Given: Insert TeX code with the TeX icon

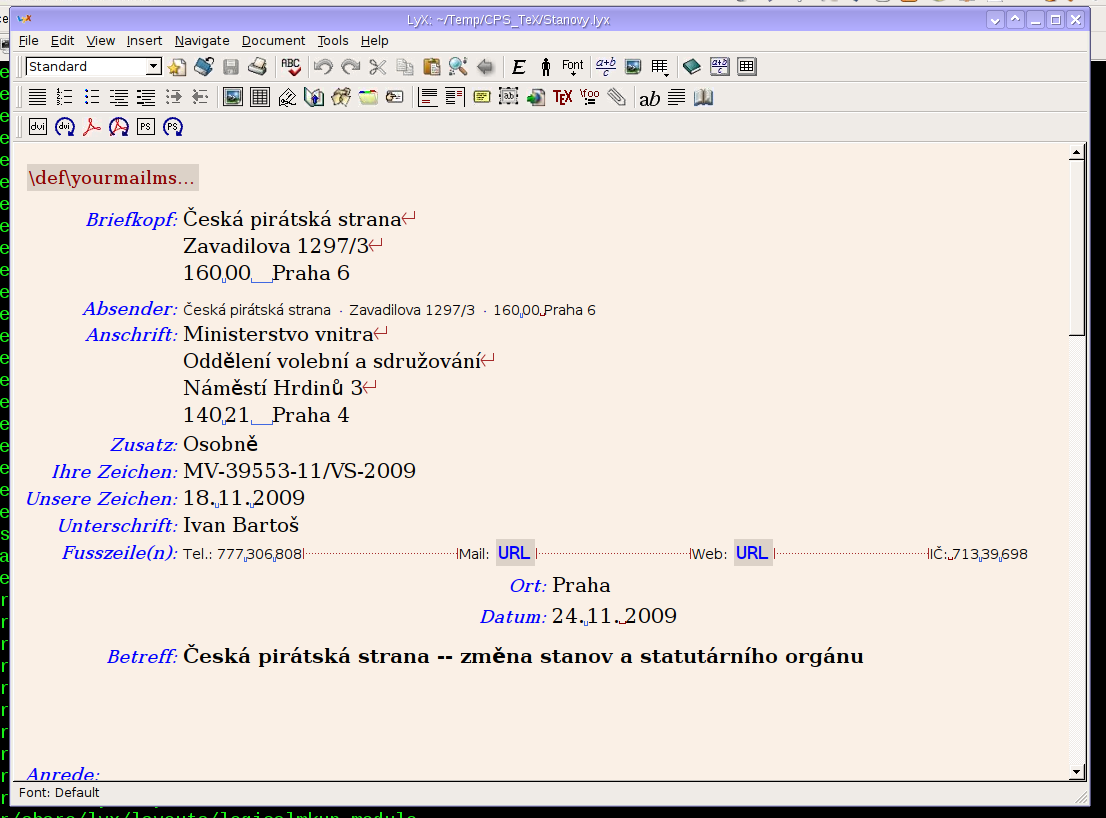Looking at the screenshot, I should pos(562,97).
